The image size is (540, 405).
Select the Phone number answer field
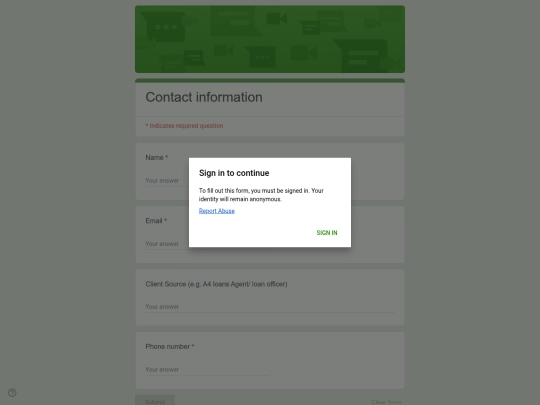[x=207, y=370]
